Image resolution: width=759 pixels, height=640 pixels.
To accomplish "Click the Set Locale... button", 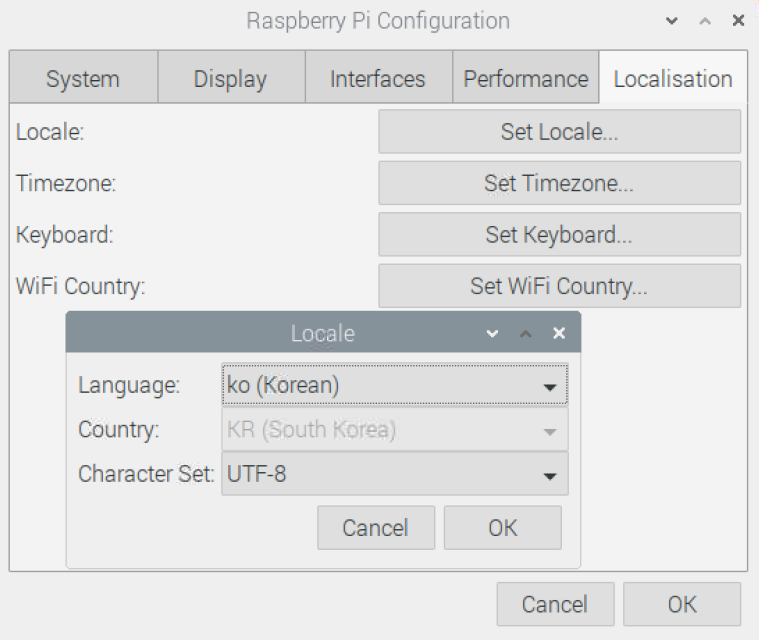I will point(560,132).
